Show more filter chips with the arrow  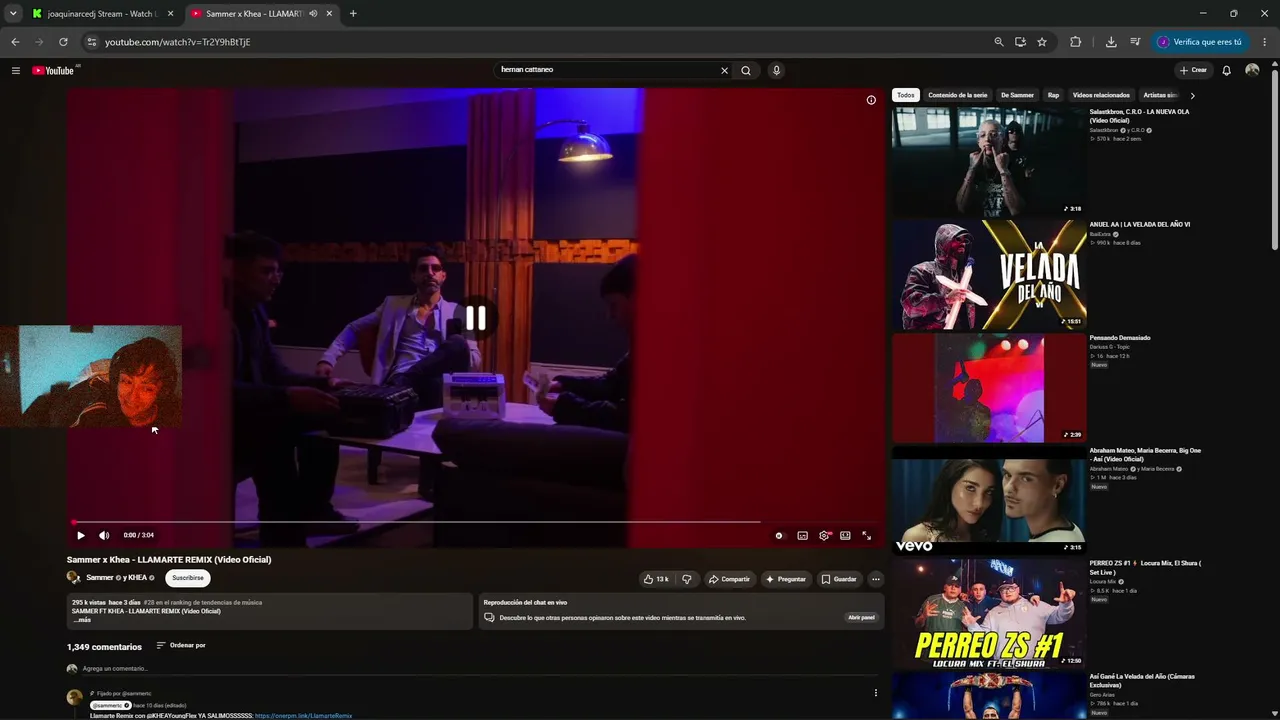point(1192,95)
